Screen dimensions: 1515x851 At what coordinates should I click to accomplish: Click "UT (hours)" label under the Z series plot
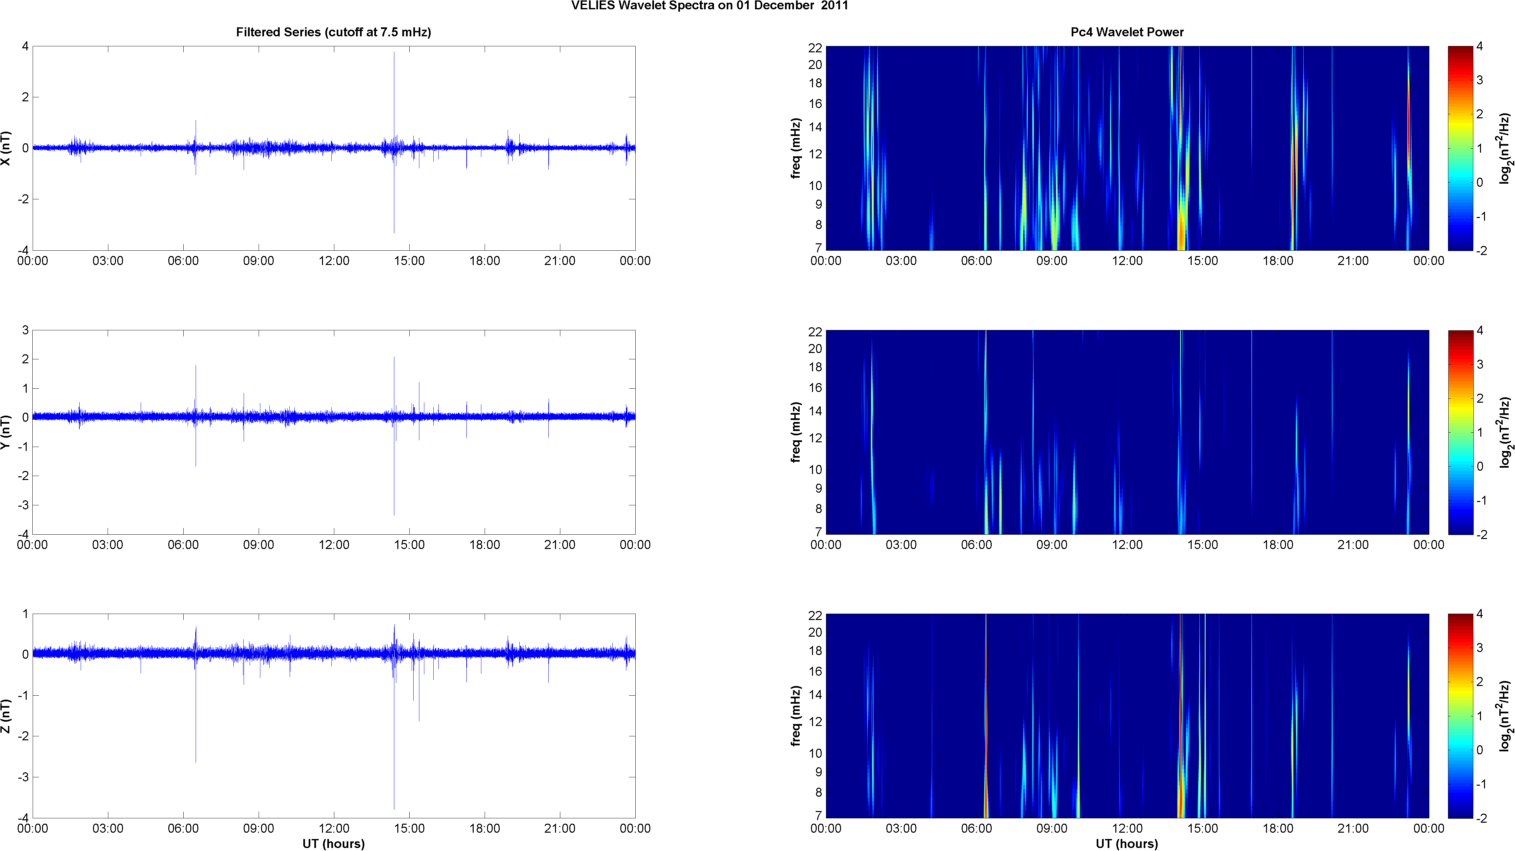coord(333,843)
